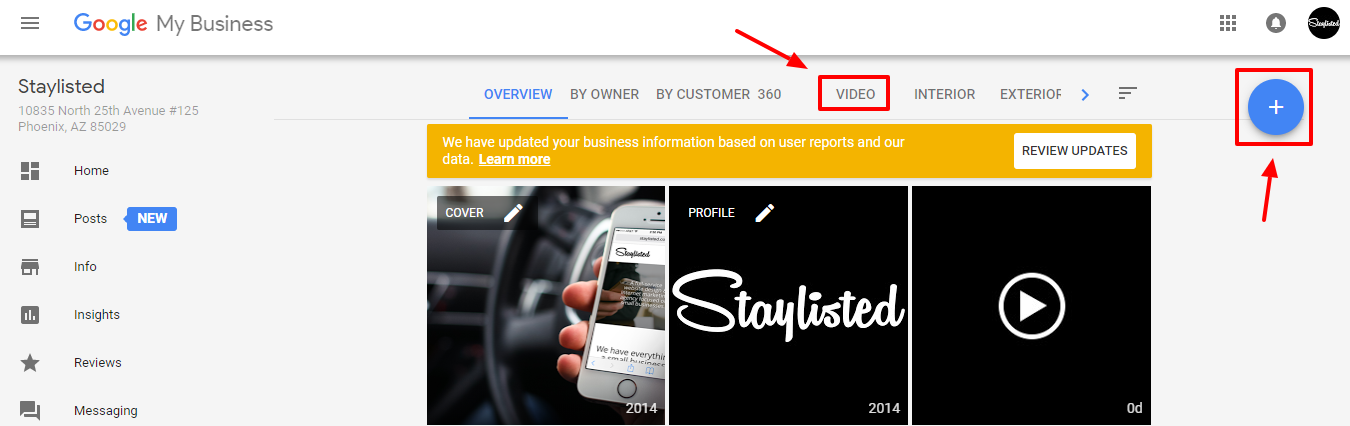This screenshot has width=1350, height=426.
Task: Show more tabs with the right chevron
Action: [1085, 94]
